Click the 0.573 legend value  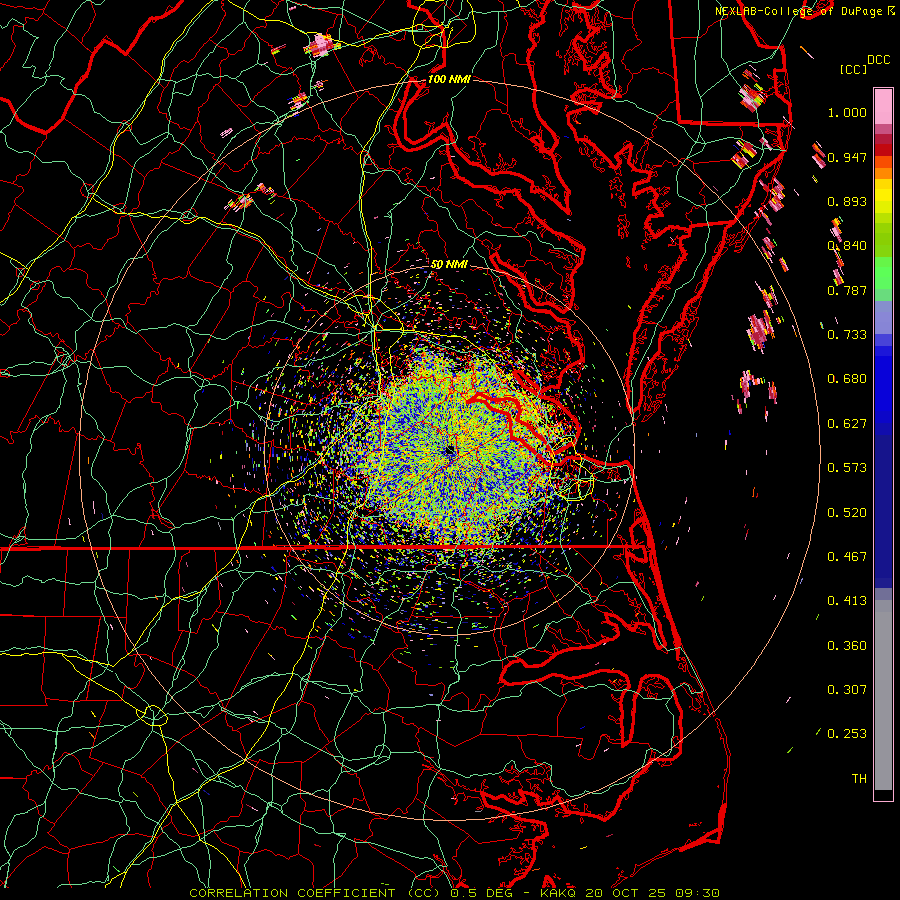847,468
